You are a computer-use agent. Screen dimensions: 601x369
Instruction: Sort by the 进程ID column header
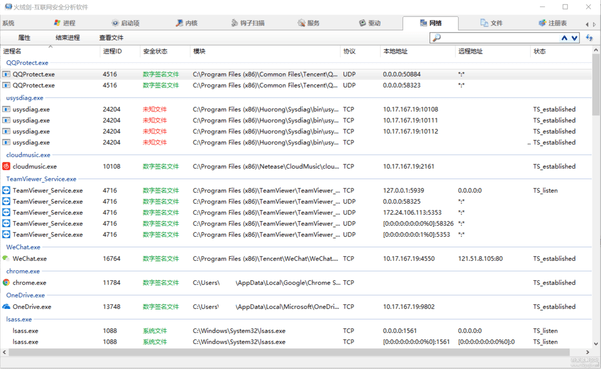[112, 51]
